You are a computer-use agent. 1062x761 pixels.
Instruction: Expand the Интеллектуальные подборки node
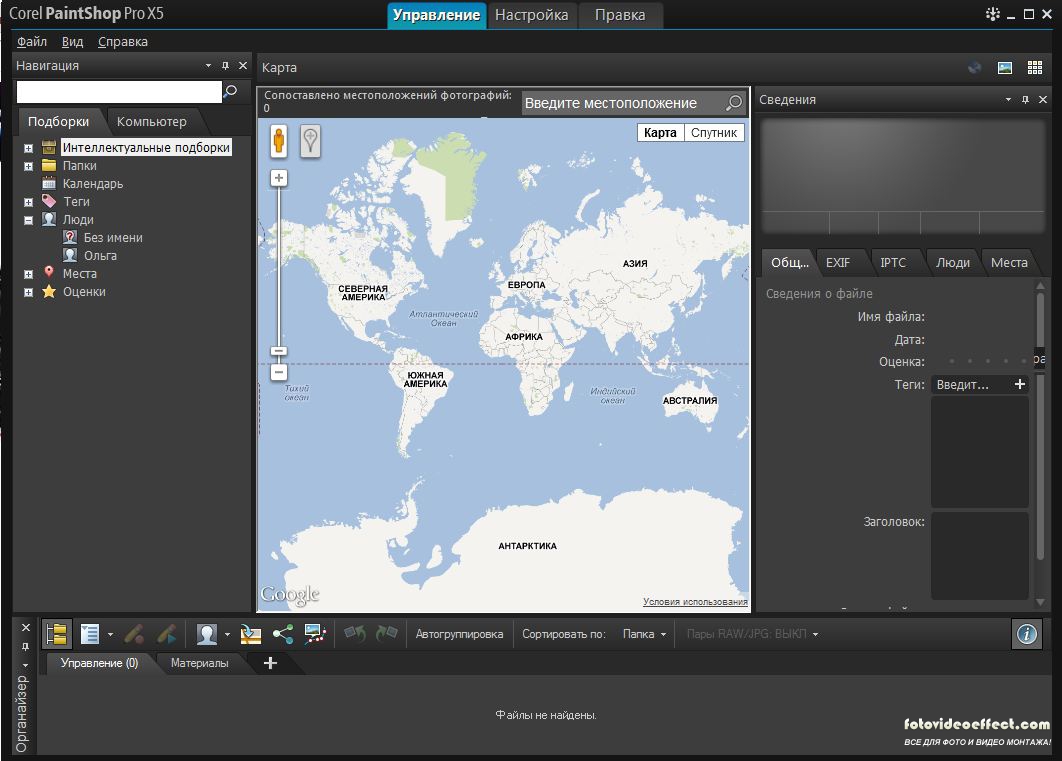28,148
